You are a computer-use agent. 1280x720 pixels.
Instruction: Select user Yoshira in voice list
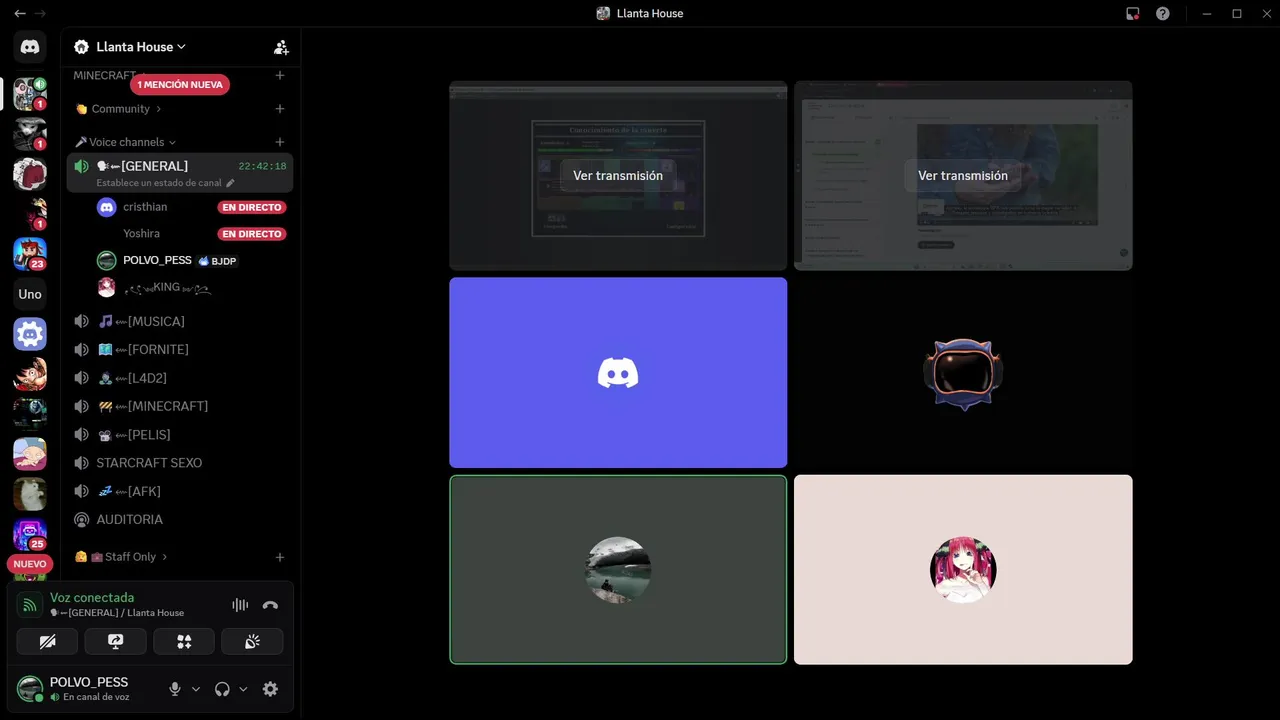(190, 234)
